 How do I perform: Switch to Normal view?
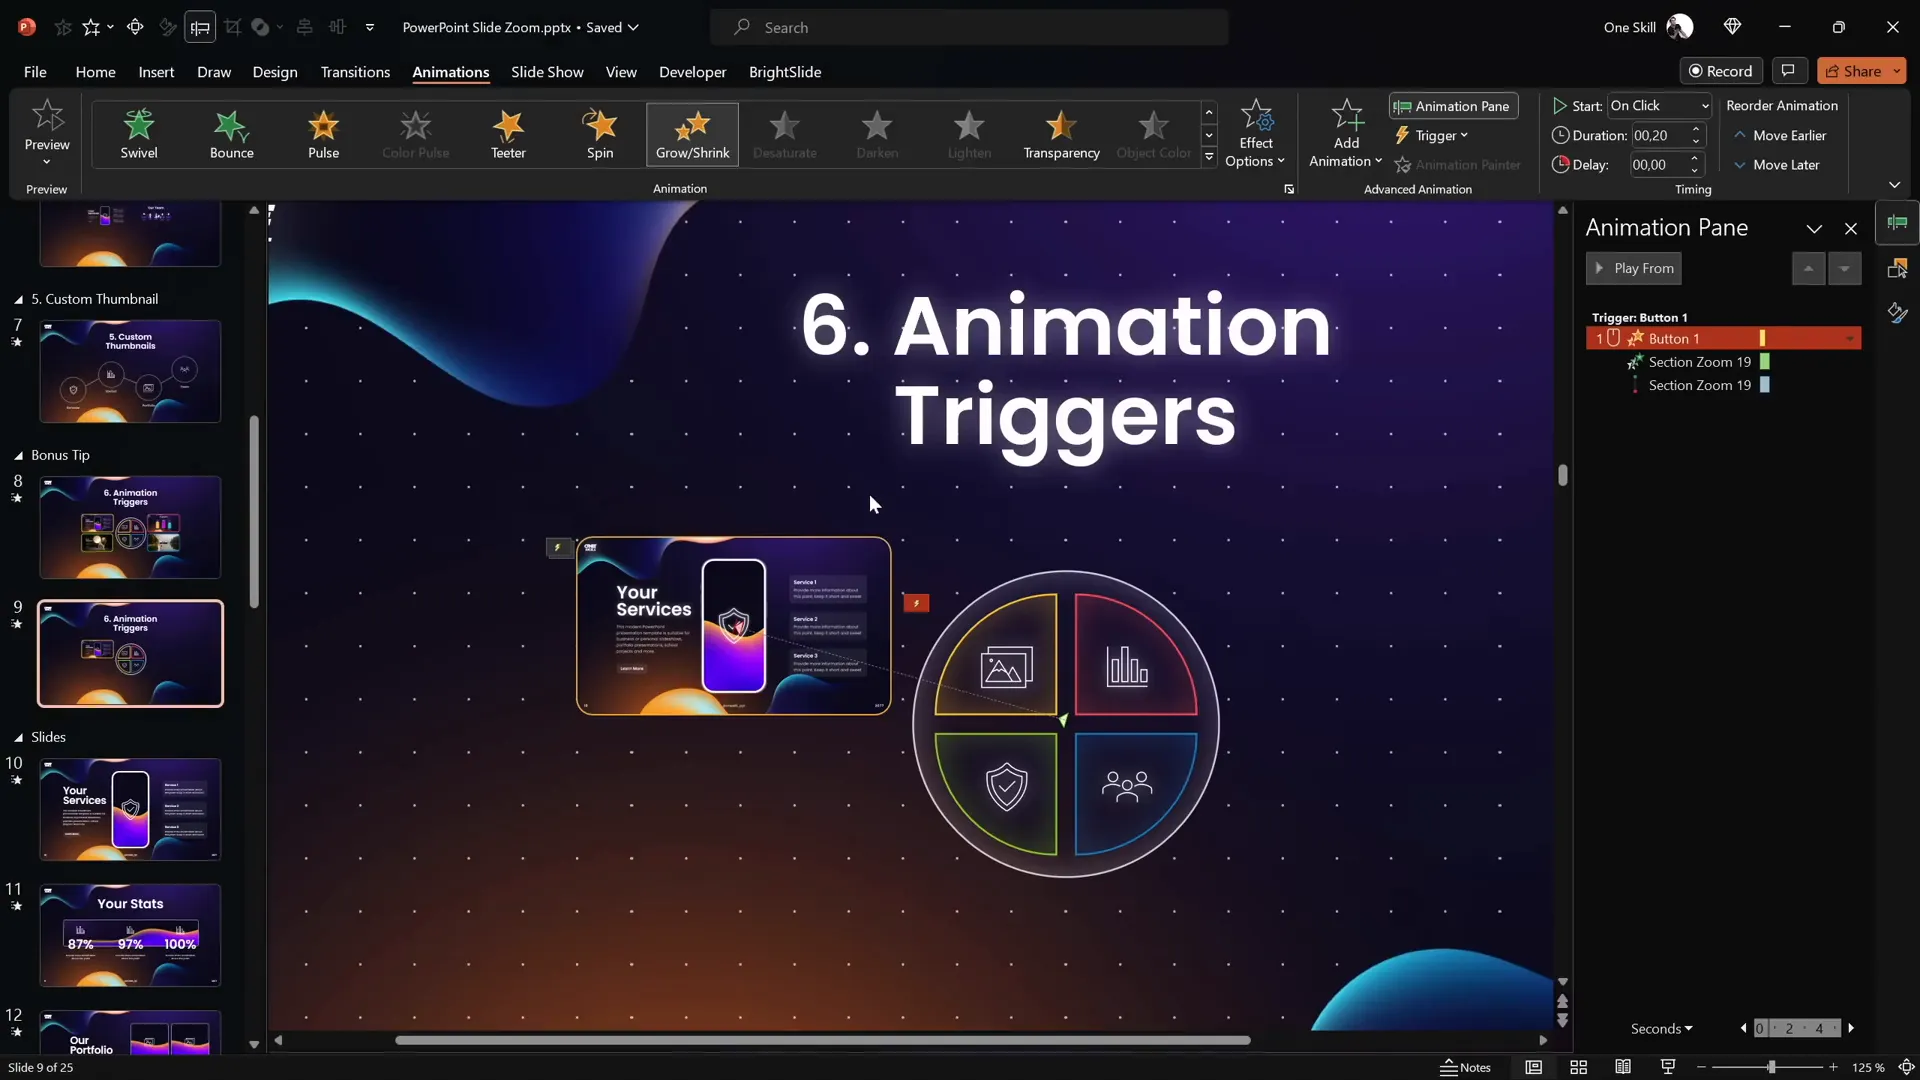tap(1533, 1067)
